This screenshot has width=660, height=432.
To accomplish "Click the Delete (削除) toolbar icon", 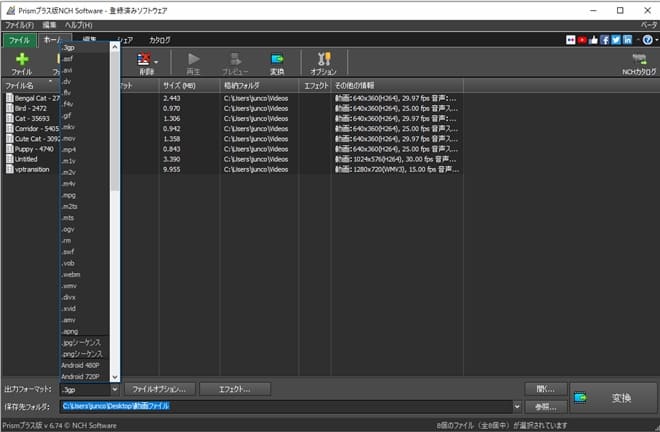I will (144, 59).
